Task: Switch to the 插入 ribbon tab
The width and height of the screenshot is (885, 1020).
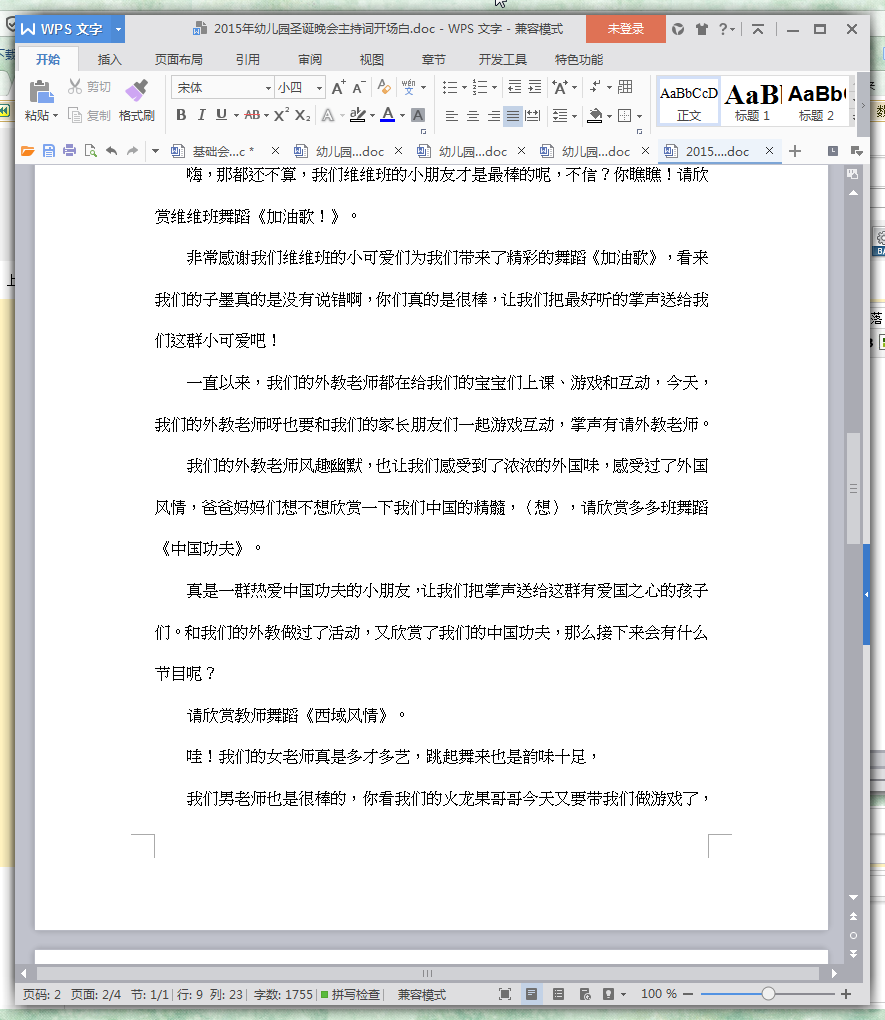Action: pos(109,60)
